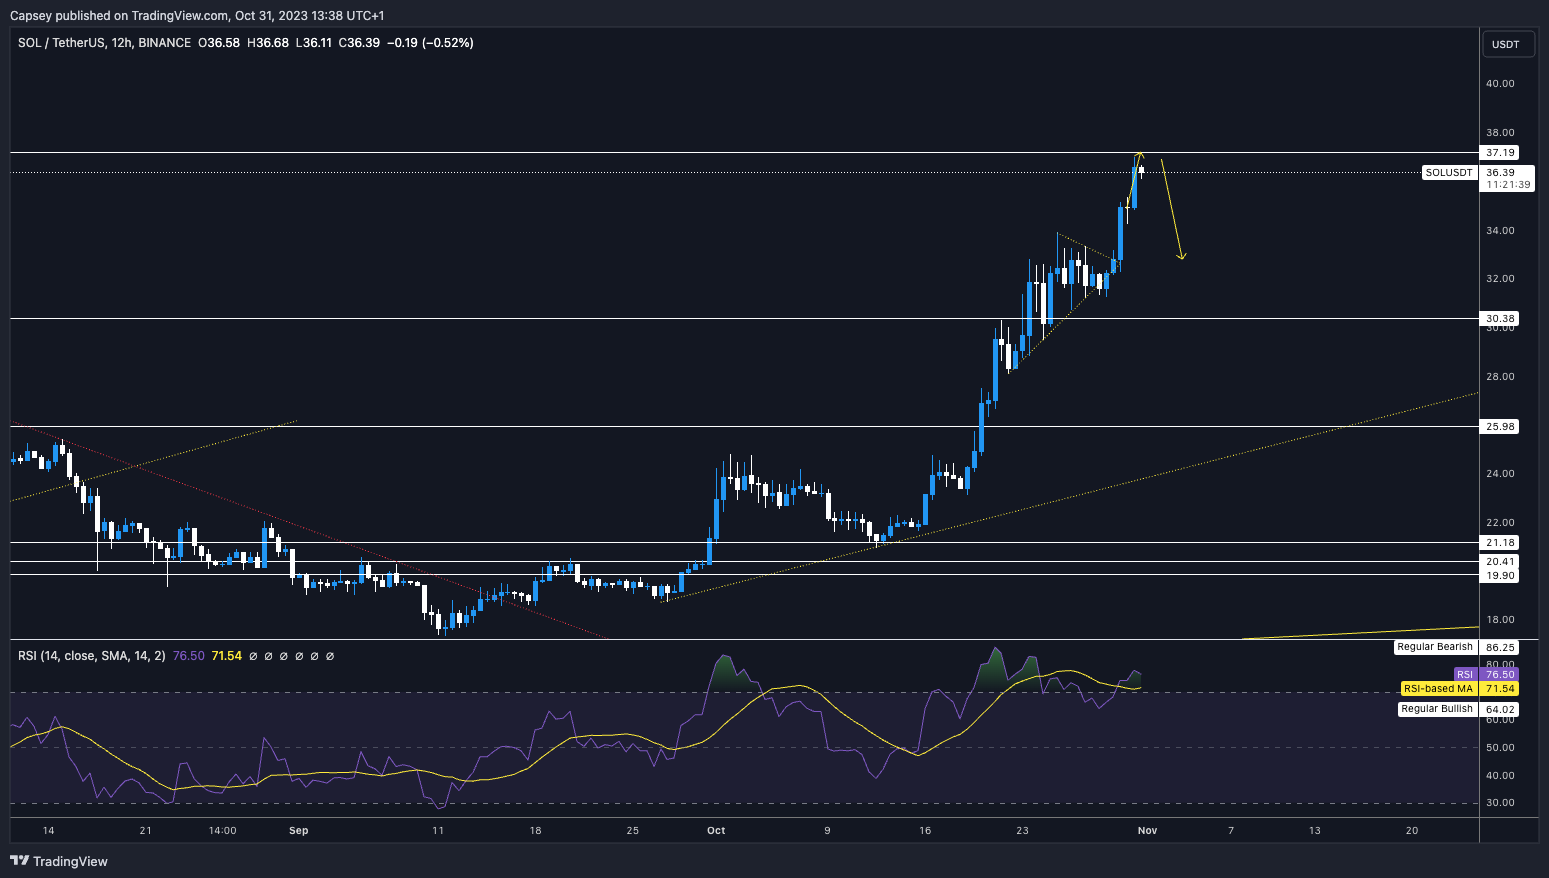Image resolution: width=1549 pixels, height=878 pixels.
Task: Click the yellow RSI-based MA label
Action: coord(1437,689)
